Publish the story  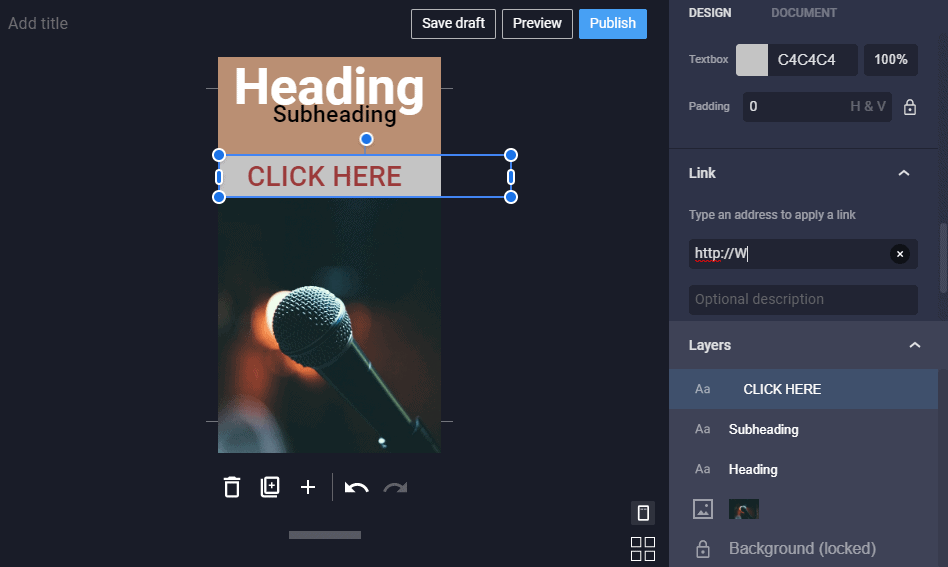pyautogui.click(x=612, y=24)
